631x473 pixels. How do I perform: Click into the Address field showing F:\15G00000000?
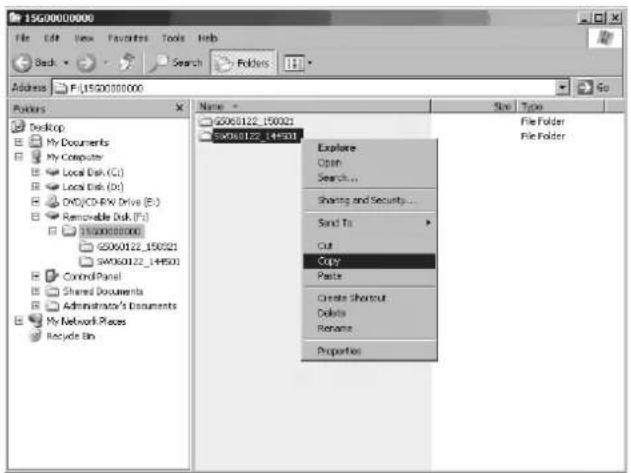click(x=304, y=87)
